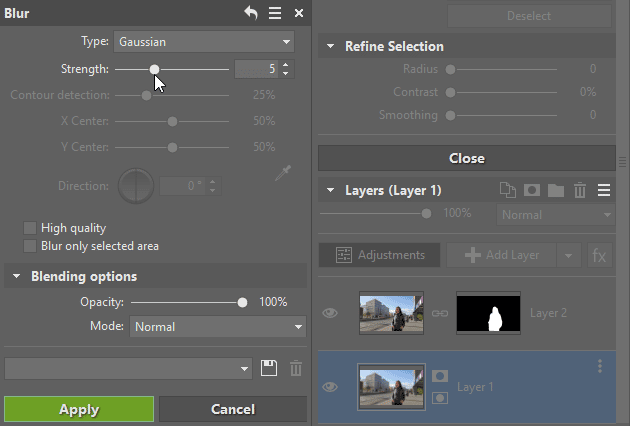This screenshot has width=630, height=426.
Task: Click the Cancel button
Action: click(233, 409)
